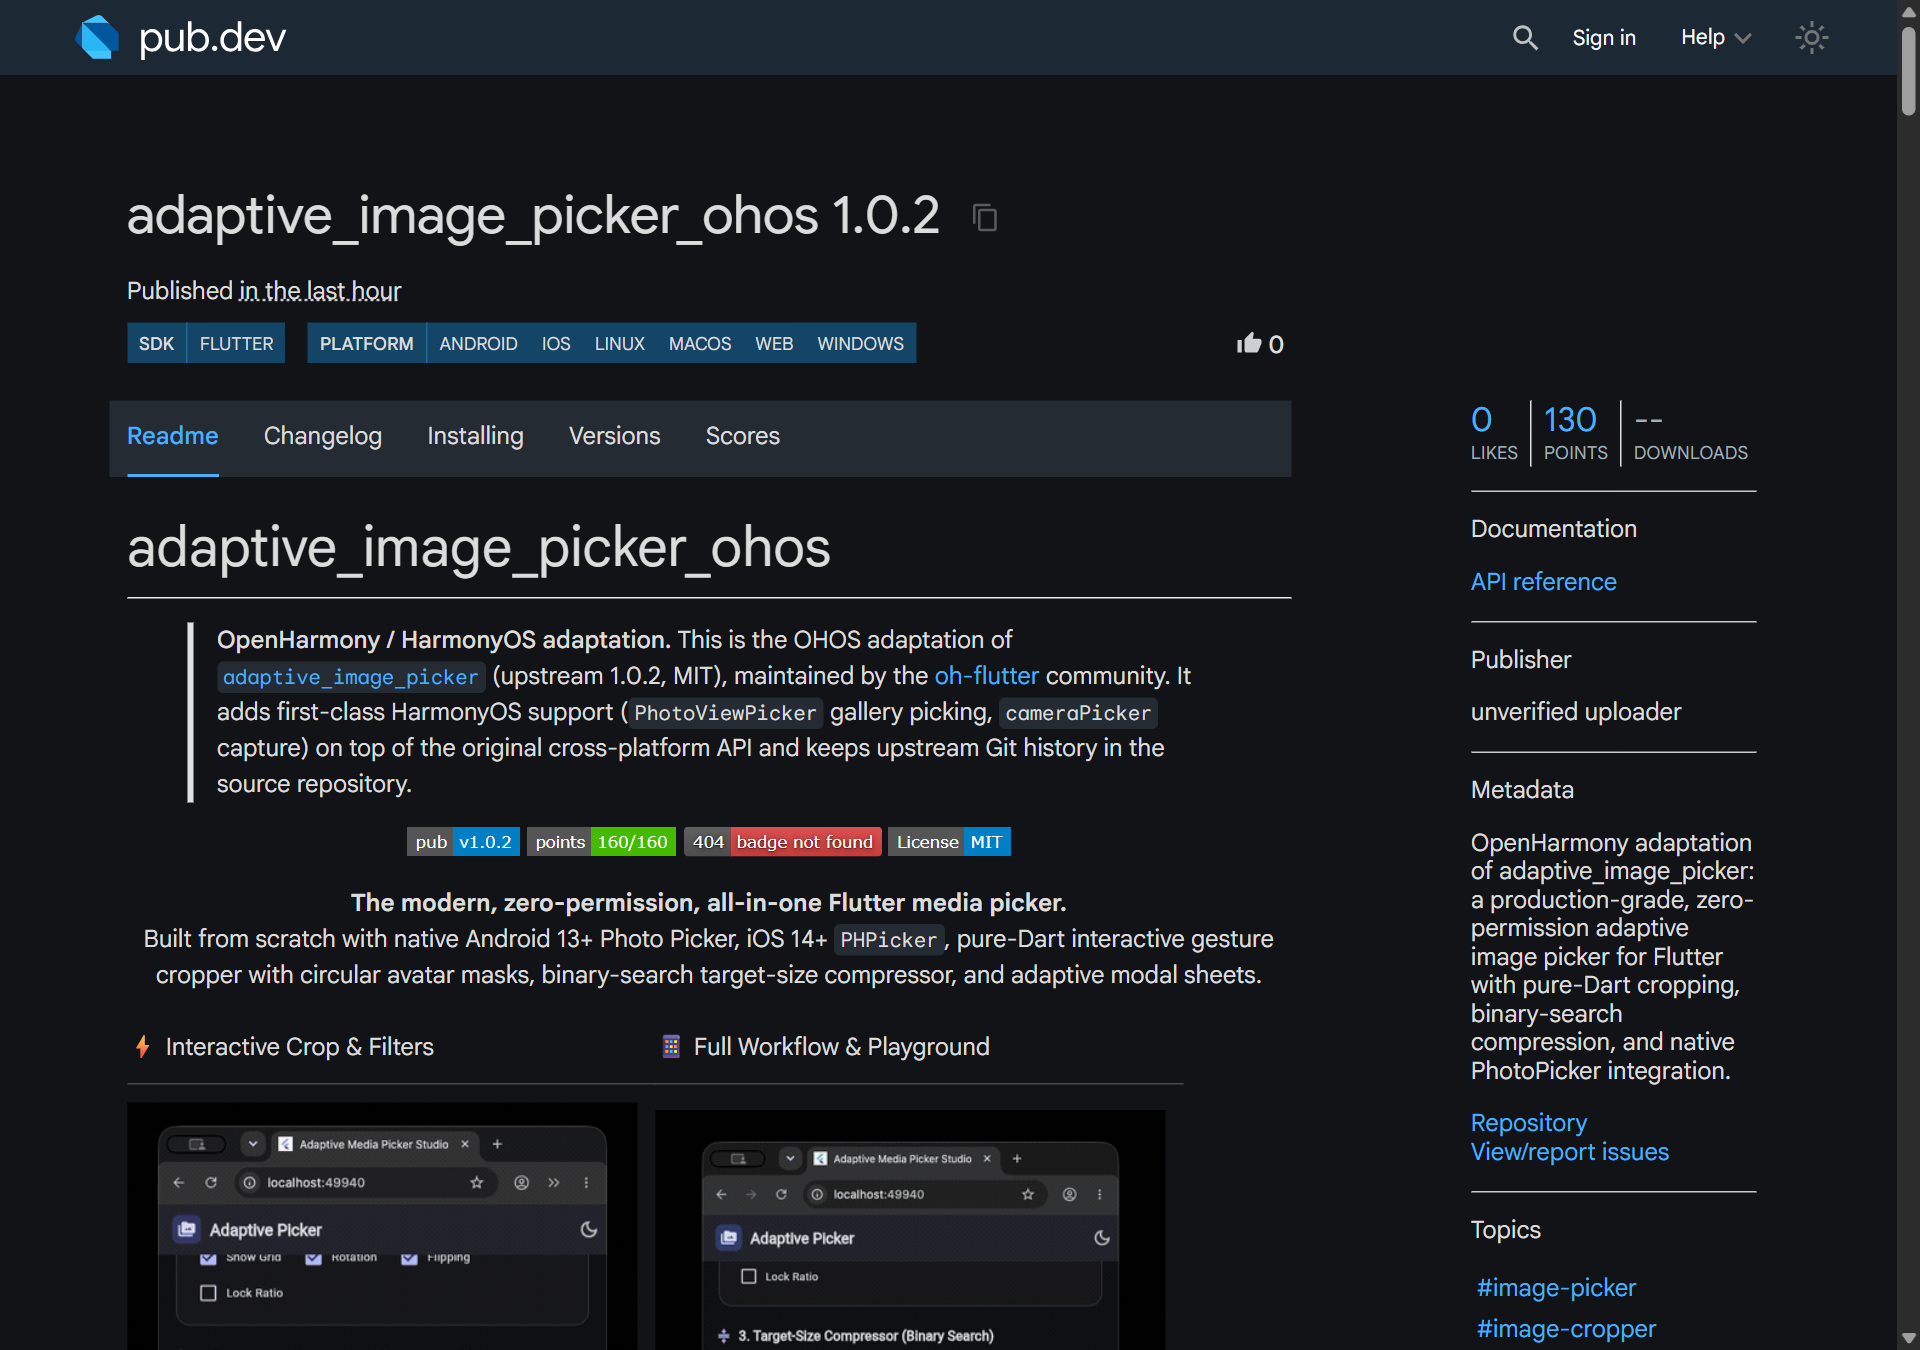1920x1350 pixels.
Task: Toggle the light/dark theme sun icon
Action: (x=1811, y=38)
